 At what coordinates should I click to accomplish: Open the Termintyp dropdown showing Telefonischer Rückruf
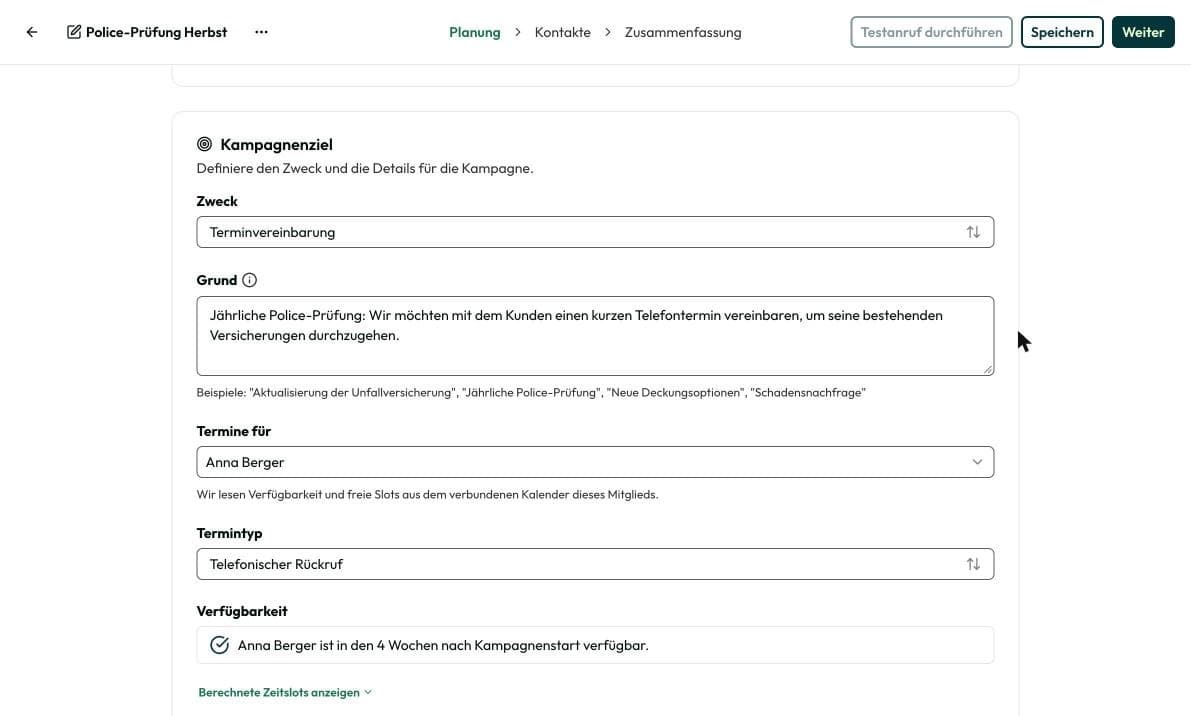tap(595, 564)
